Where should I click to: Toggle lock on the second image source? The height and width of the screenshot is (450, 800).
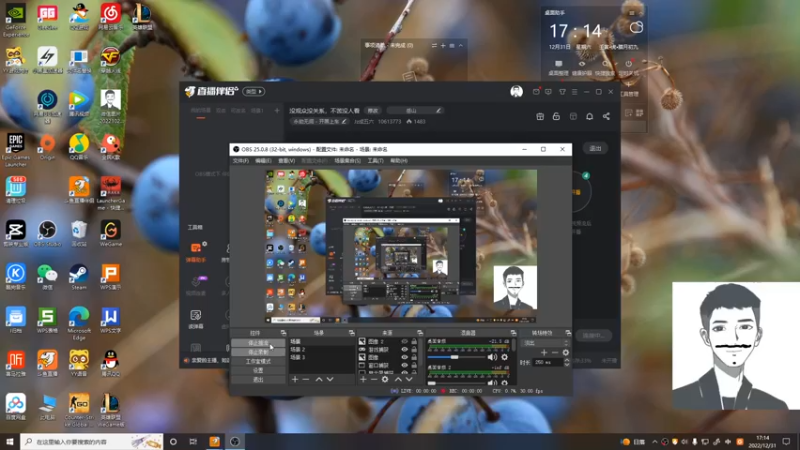click(414, 358)
